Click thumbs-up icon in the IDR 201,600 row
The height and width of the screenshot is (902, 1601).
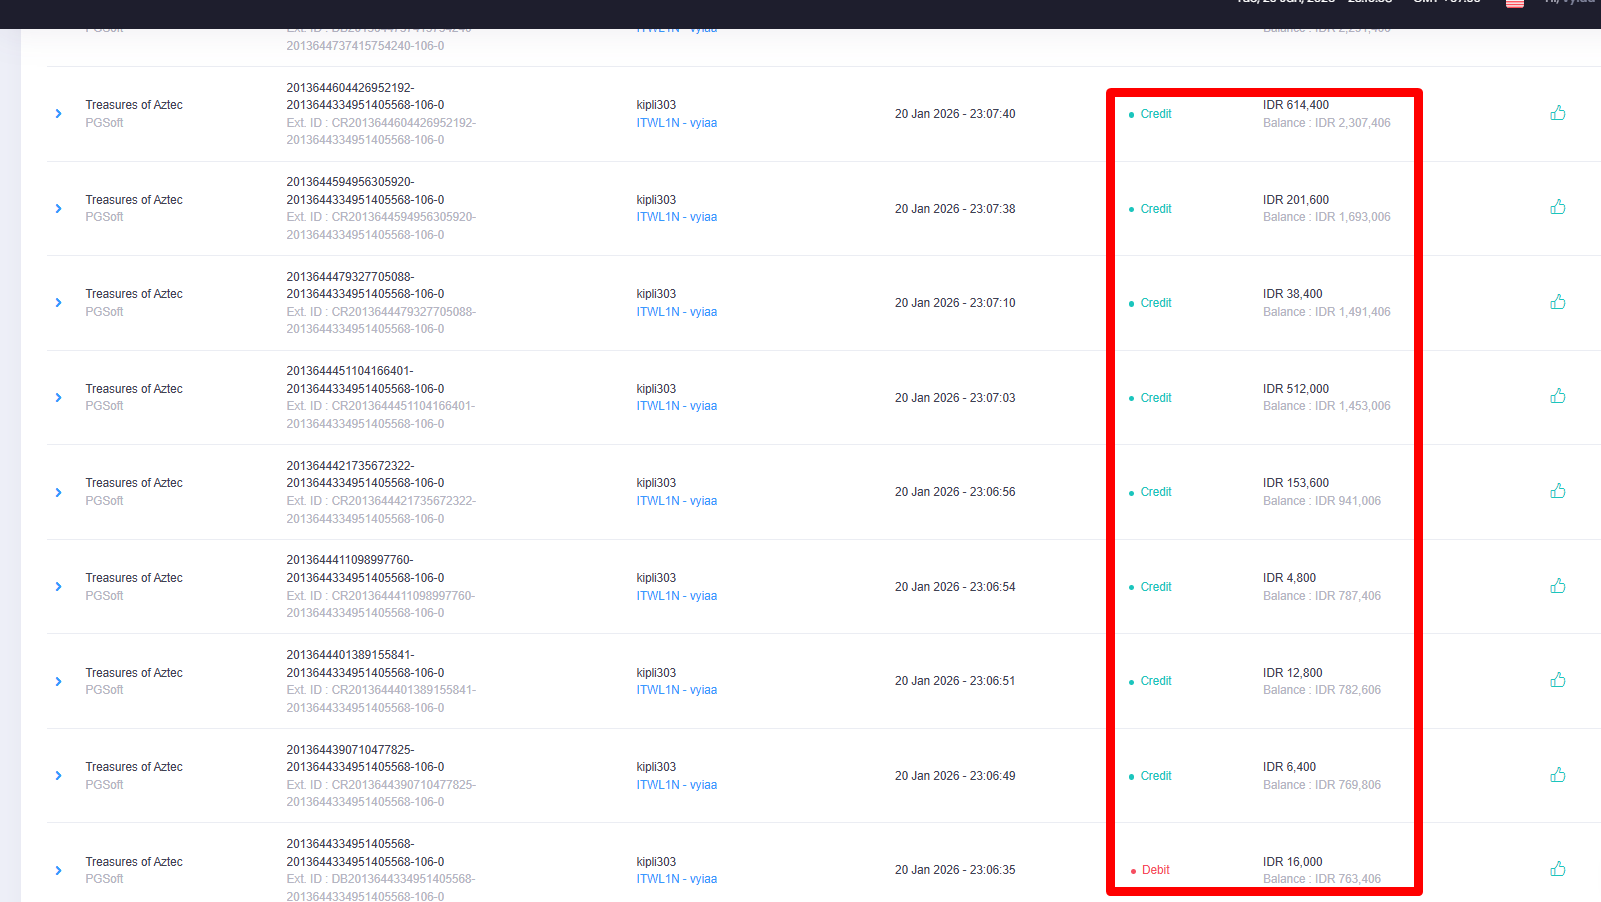click(x=1558, y=207)
